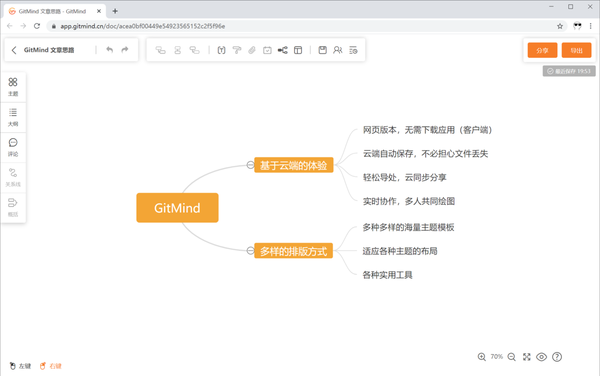Insert a parent node from the toolbar
The image size is (600, 376).
(x=195, y=50)
